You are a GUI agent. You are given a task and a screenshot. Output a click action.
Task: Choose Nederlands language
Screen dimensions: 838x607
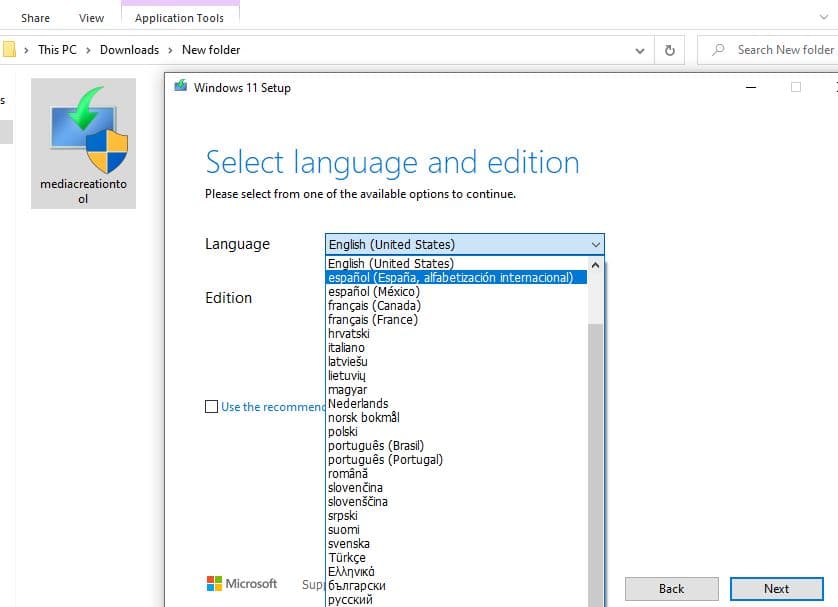(x=456, y=403)
